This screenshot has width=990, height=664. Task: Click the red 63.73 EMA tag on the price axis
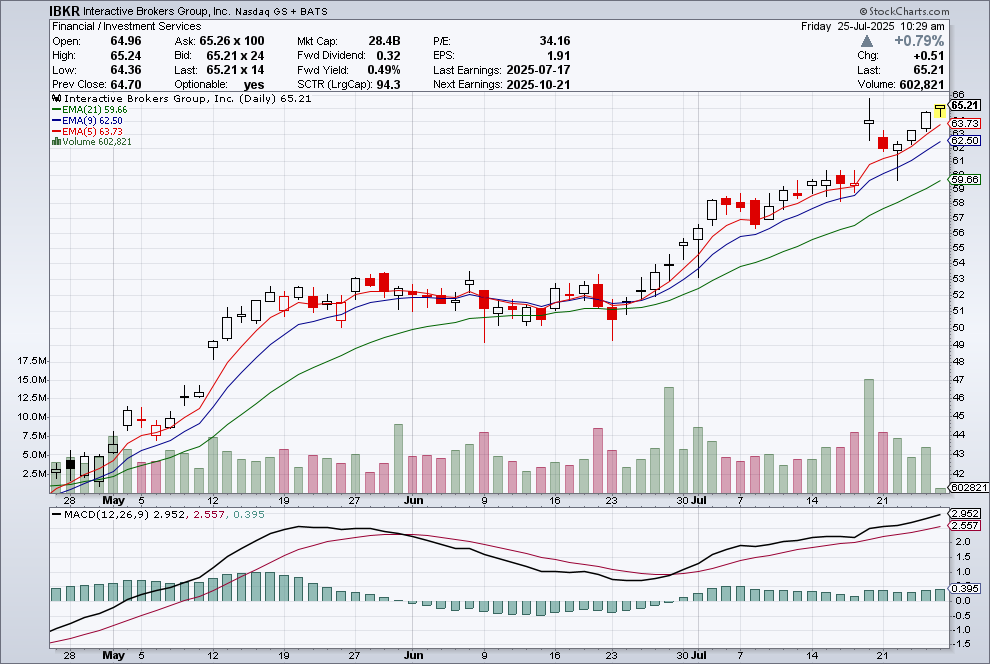tap(965, 123)
